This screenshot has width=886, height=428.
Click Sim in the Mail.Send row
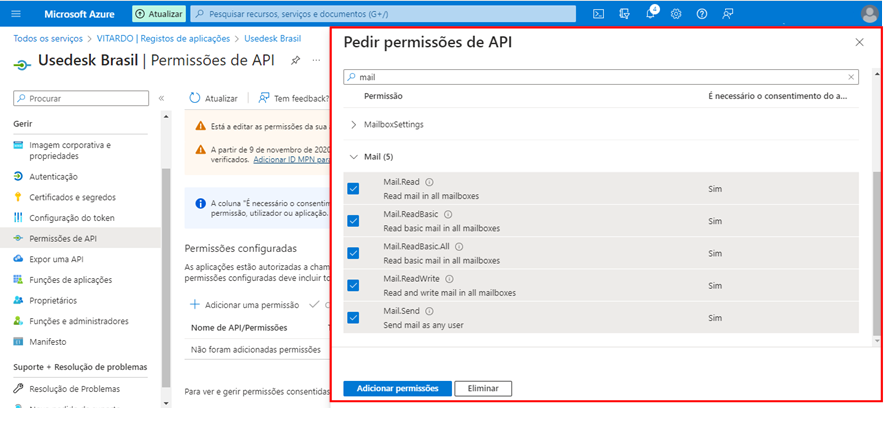[715, 318]
